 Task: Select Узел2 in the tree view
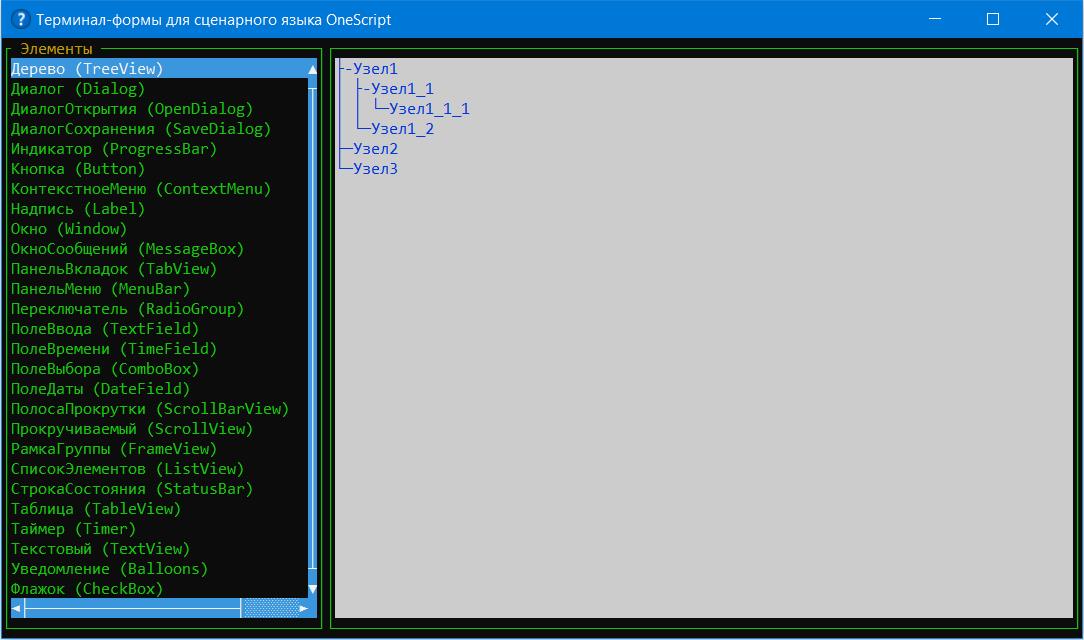pos(375,149)
